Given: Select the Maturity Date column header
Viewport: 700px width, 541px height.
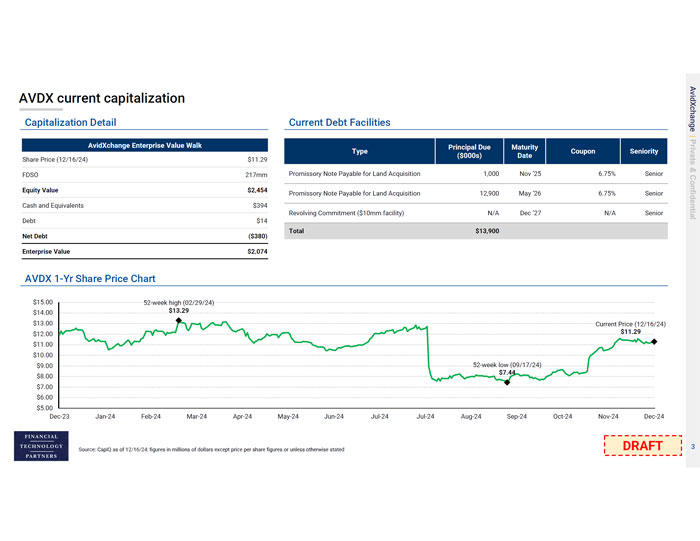Looking at the screenshot, I should point(524,151).
